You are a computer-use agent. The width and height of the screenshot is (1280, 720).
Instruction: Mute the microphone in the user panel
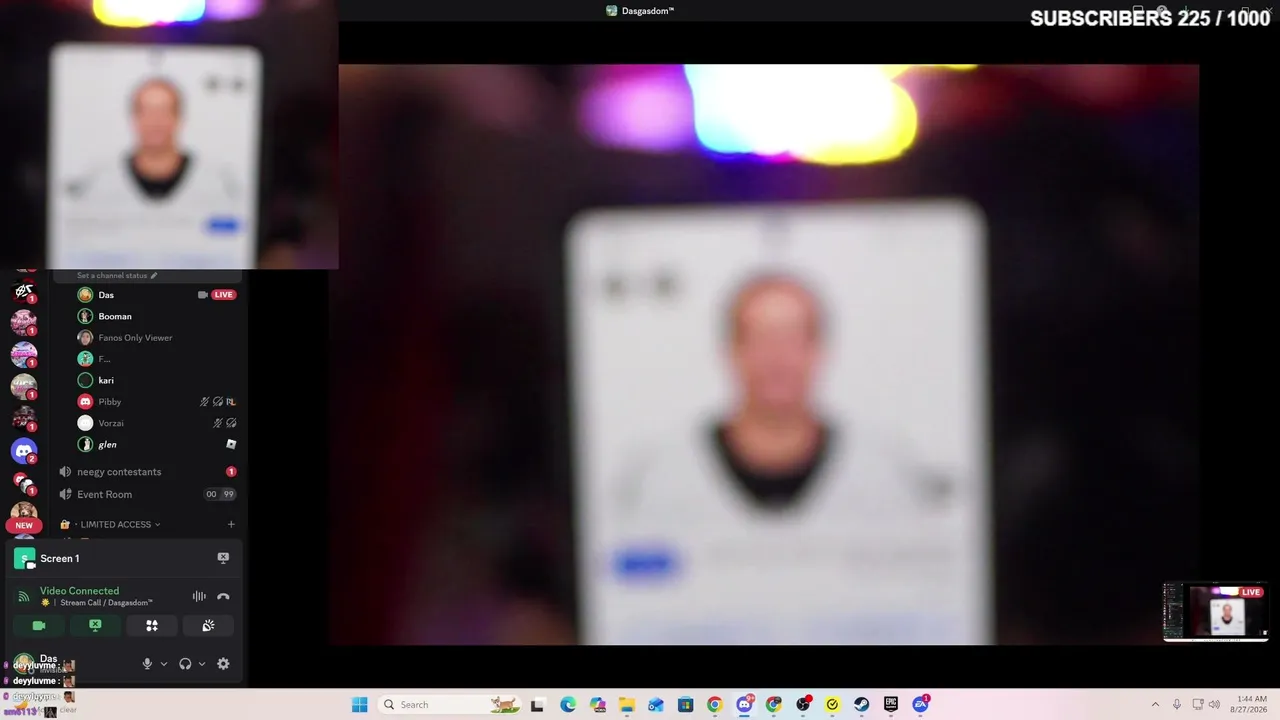147,664
